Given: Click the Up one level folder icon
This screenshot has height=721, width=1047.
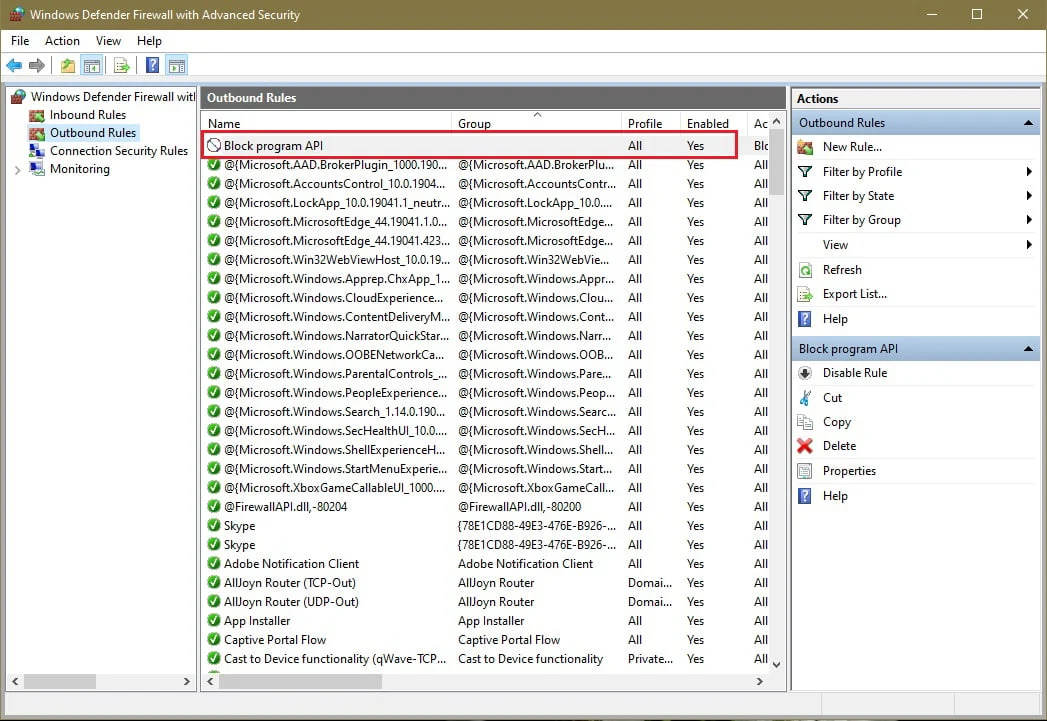Looking at the screenshot, I should pos(67,65).
